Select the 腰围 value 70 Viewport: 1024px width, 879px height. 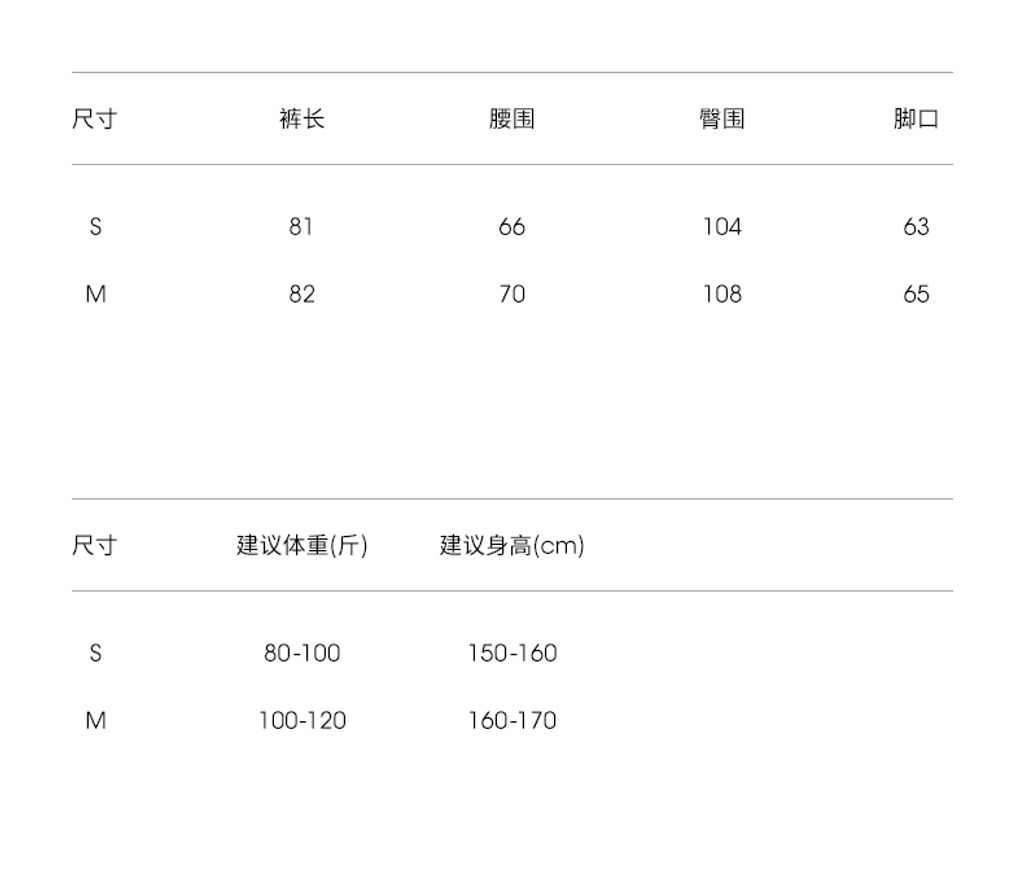(512, 294)
